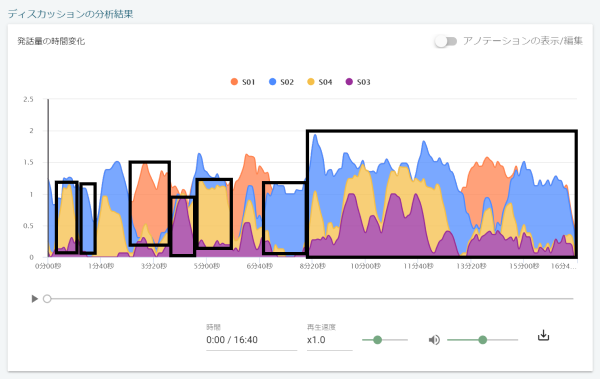Click the ディスカッションの分析結果 heading
Viewport: 600px width, 379px height.
70,14
